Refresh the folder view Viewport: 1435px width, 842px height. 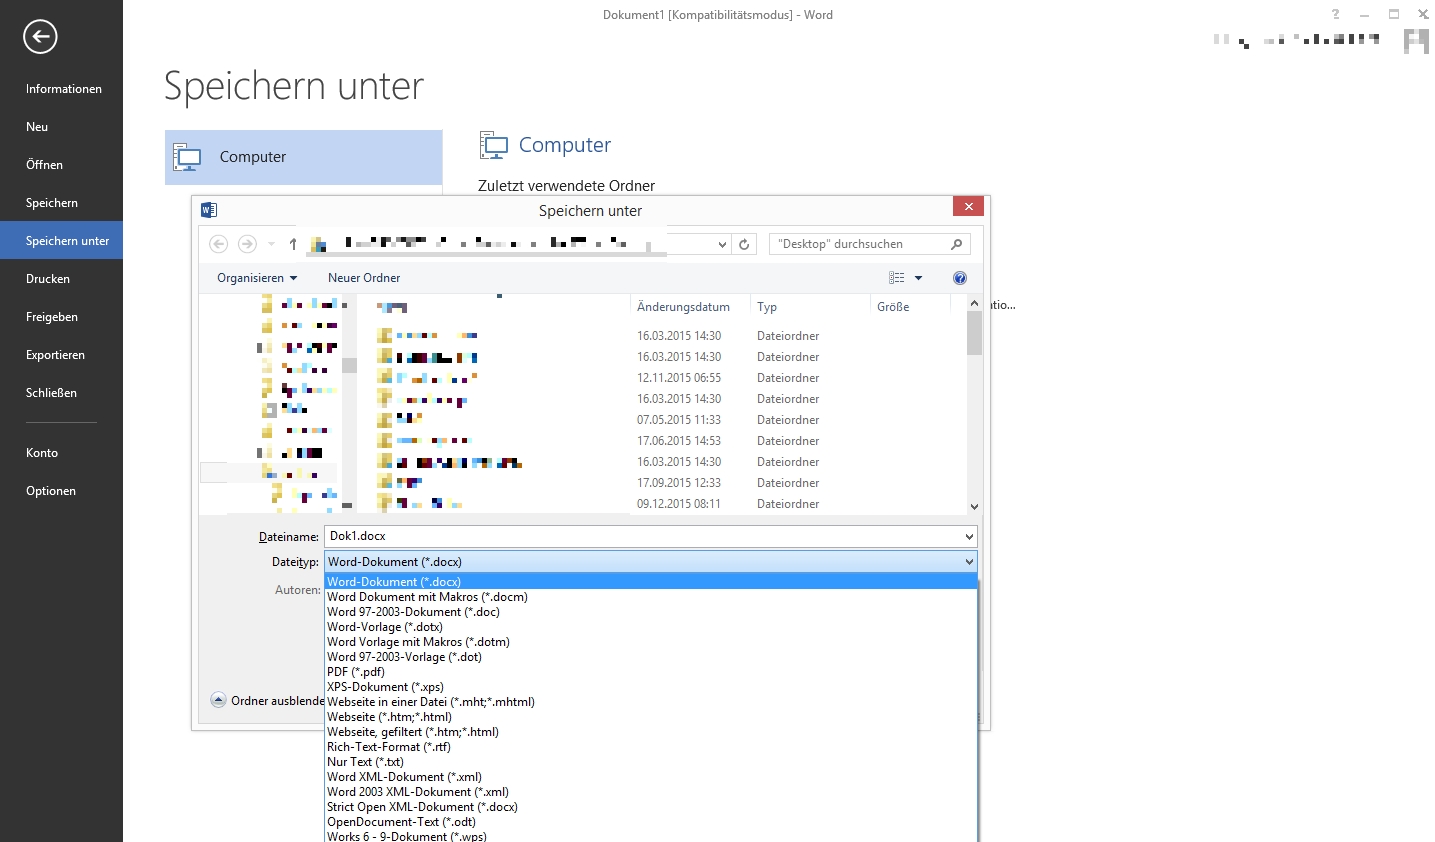pyautogui.click(x=744, y=244)
